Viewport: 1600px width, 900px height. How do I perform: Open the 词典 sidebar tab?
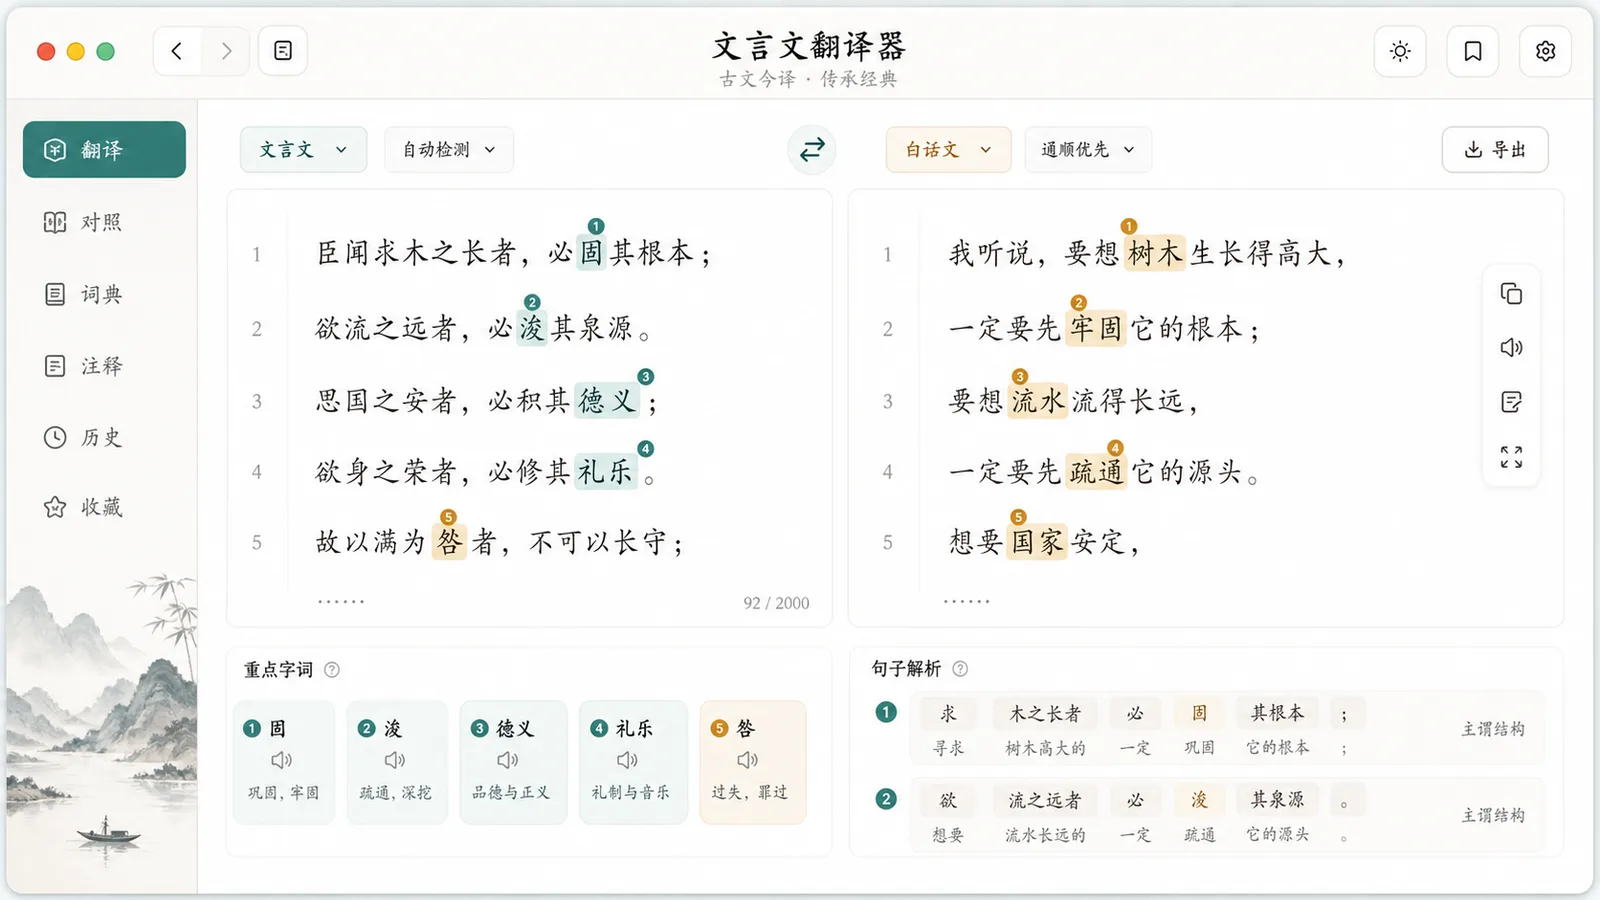[104, 294]
